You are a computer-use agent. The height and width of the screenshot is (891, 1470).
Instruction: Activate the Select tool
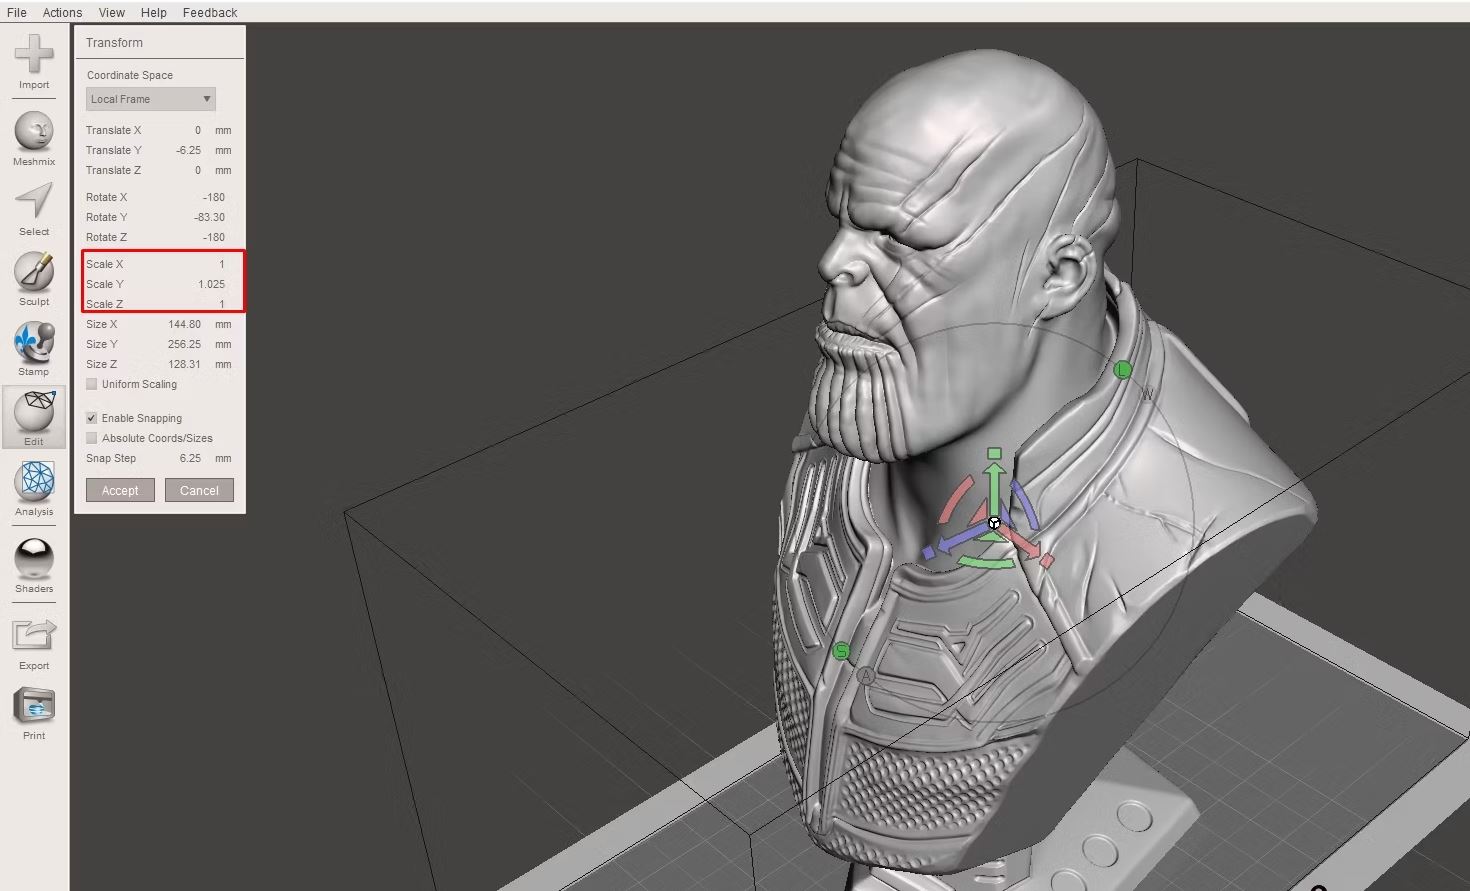coord(34,209)
